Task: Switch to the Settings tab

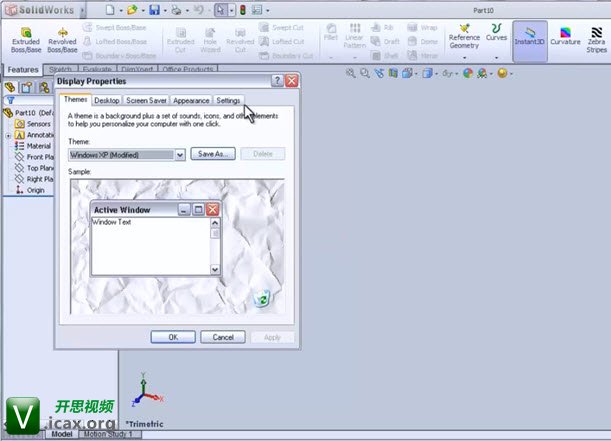Action: click(x=228, y=101)
